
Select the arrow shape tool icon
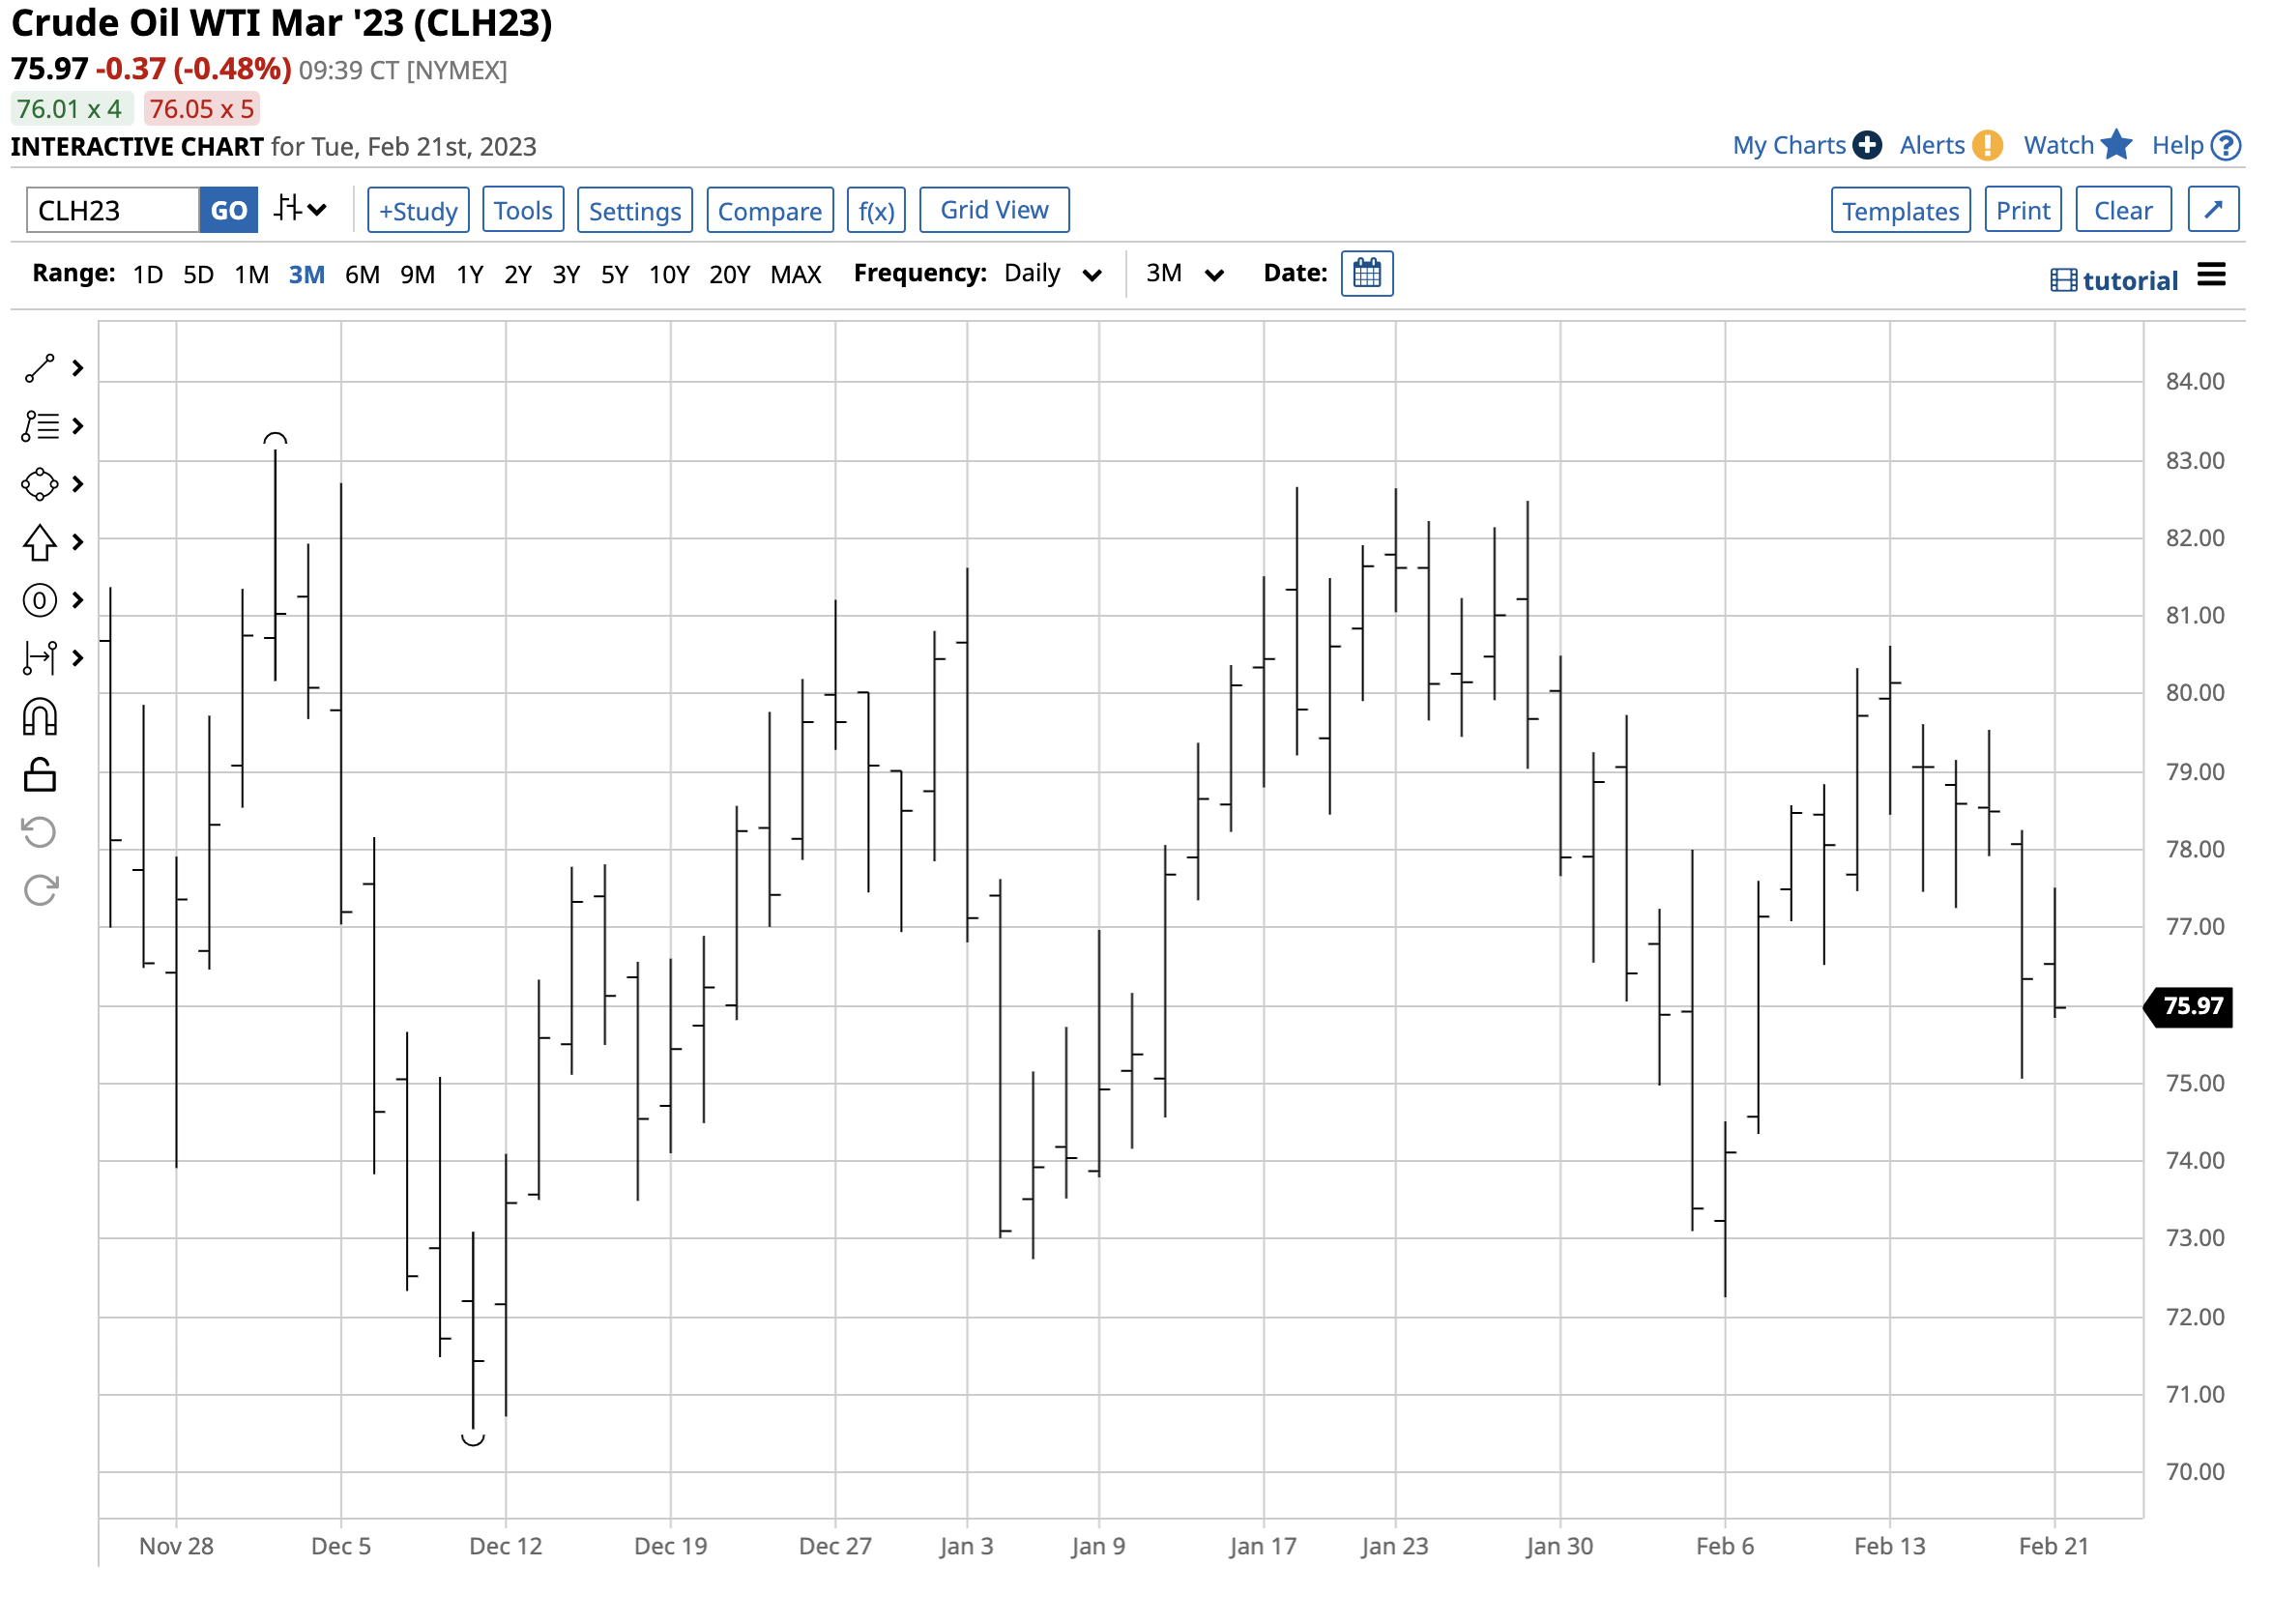point(39,543)
